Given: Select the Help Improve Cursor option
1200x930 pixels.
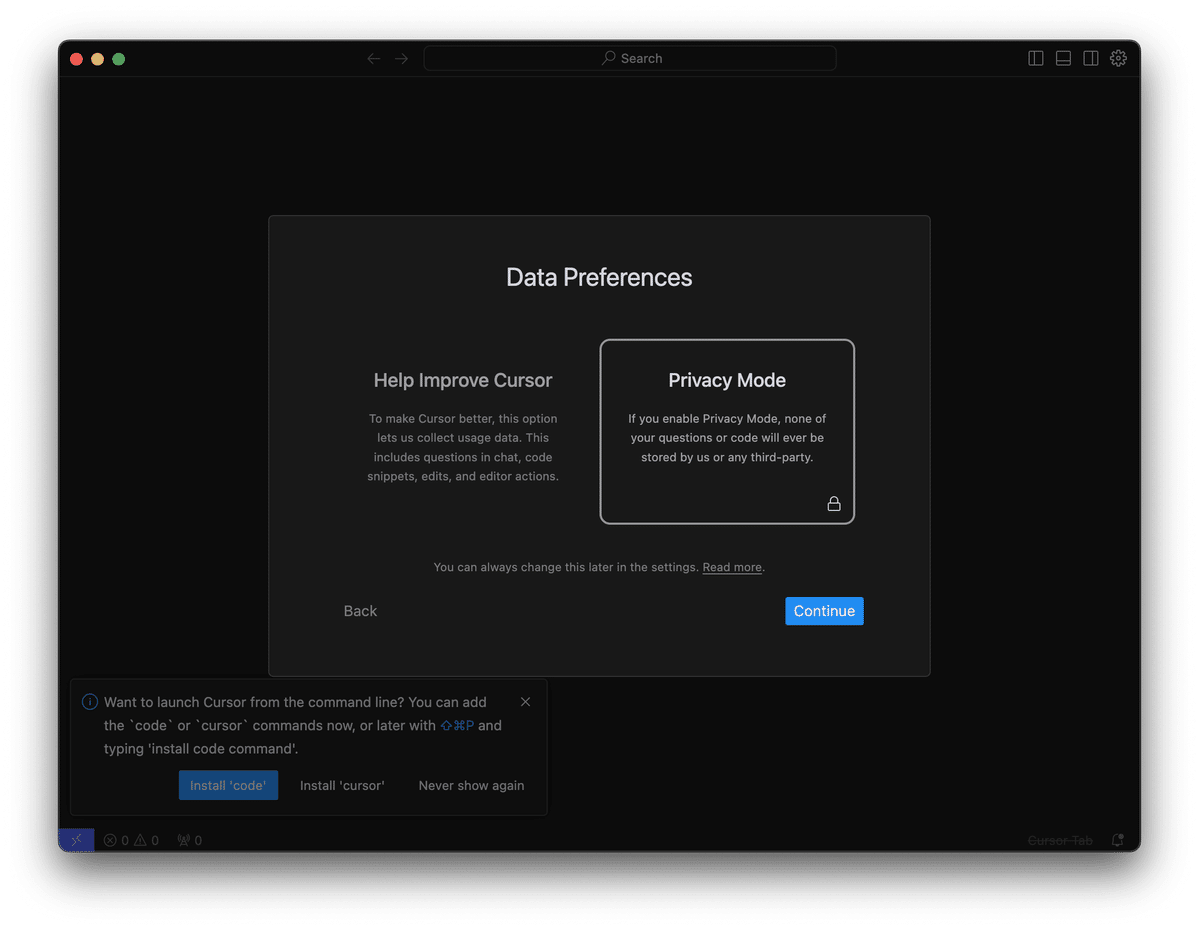Looking at the screenshot, I should [x=463, y=431].
